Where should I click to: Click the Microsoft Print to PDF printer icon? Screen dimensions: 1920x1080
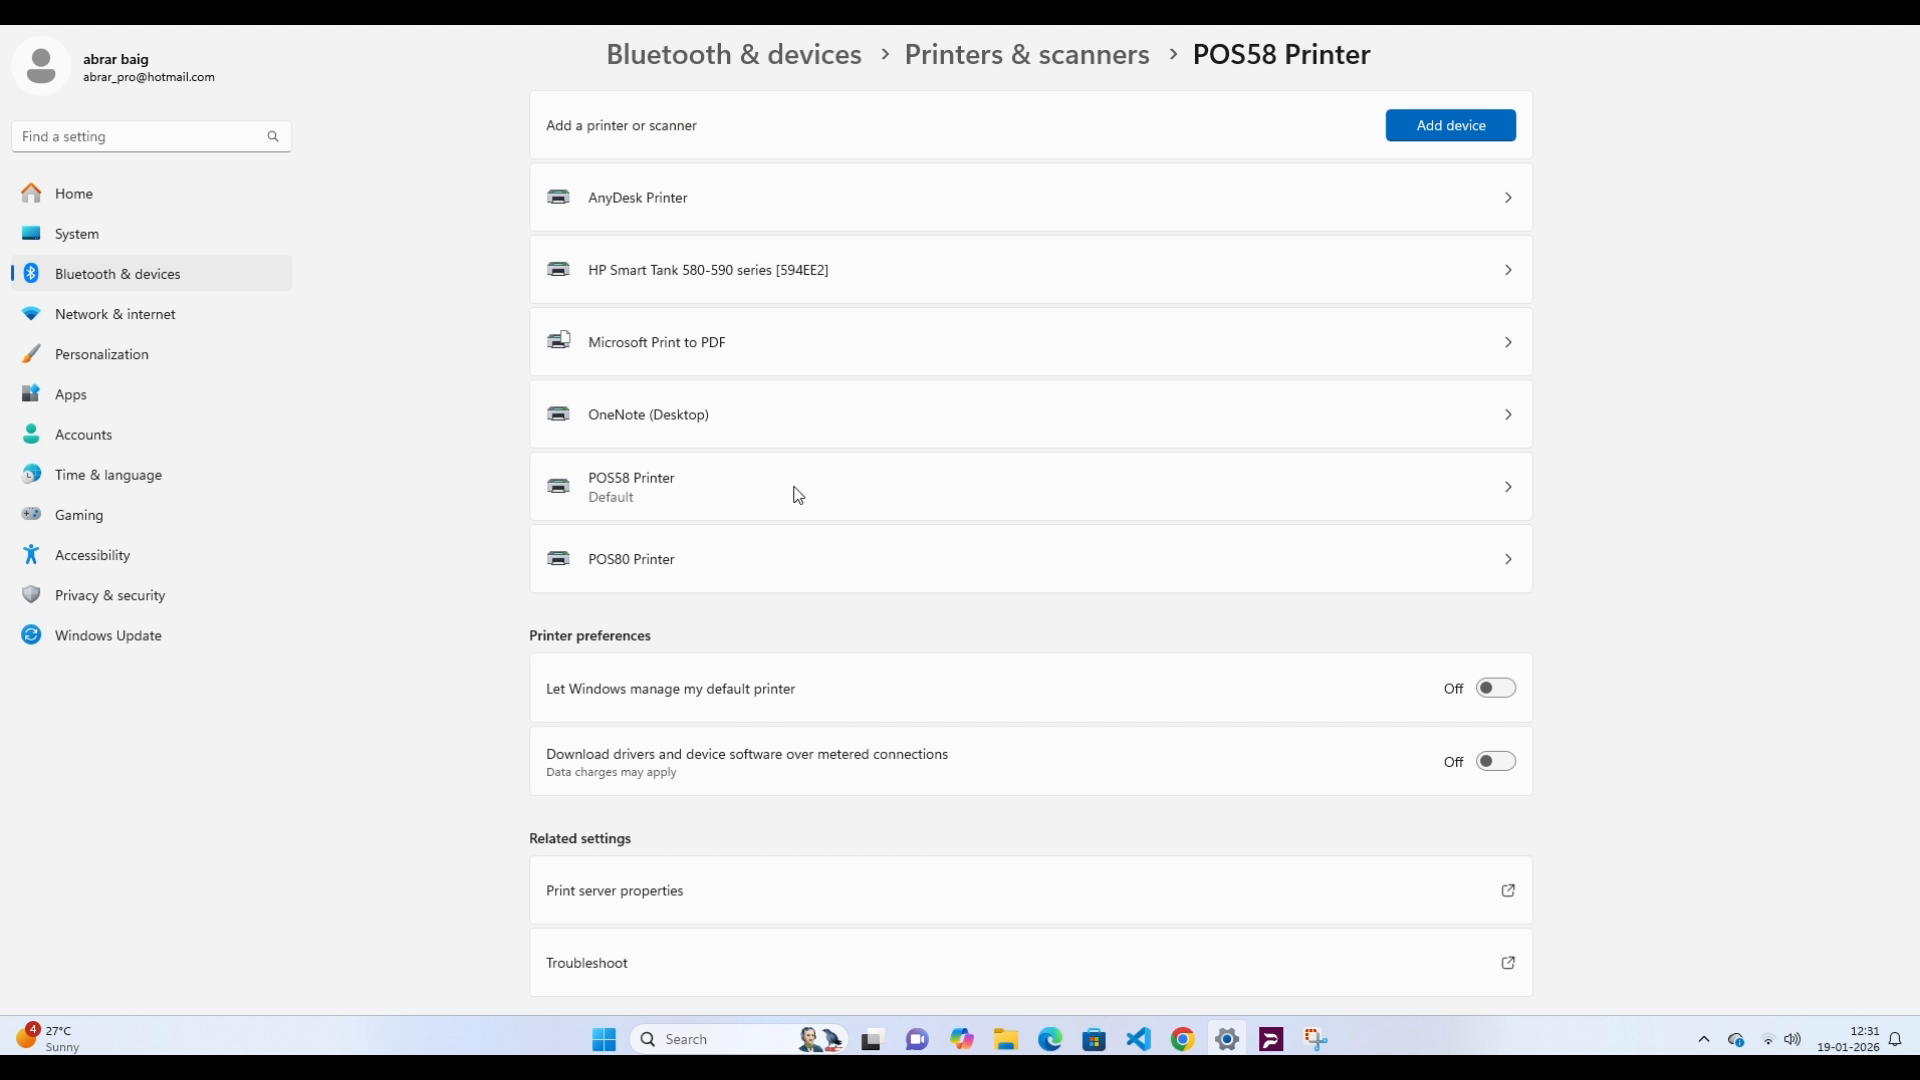[558, 342]
